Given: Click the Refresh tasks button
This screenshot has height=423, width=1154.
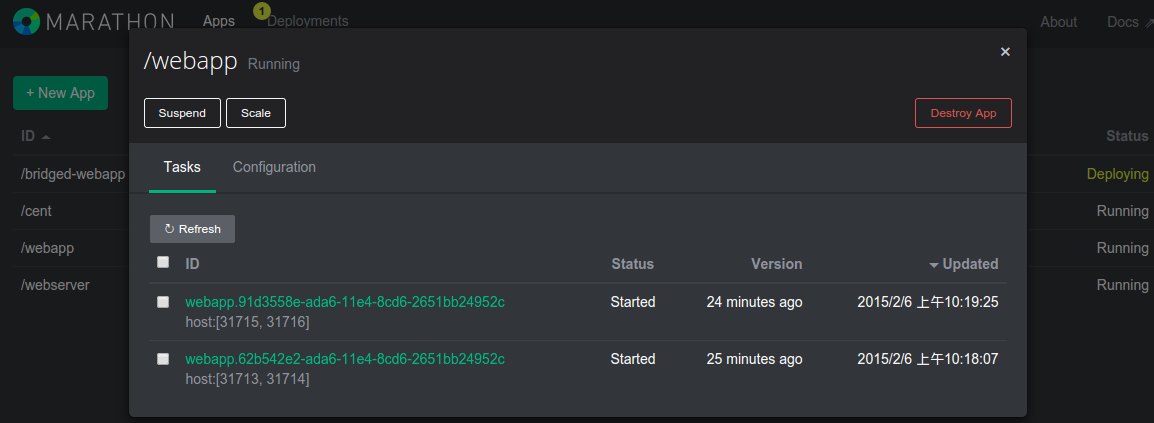Looking at the screenshot, I should (192, 229).
